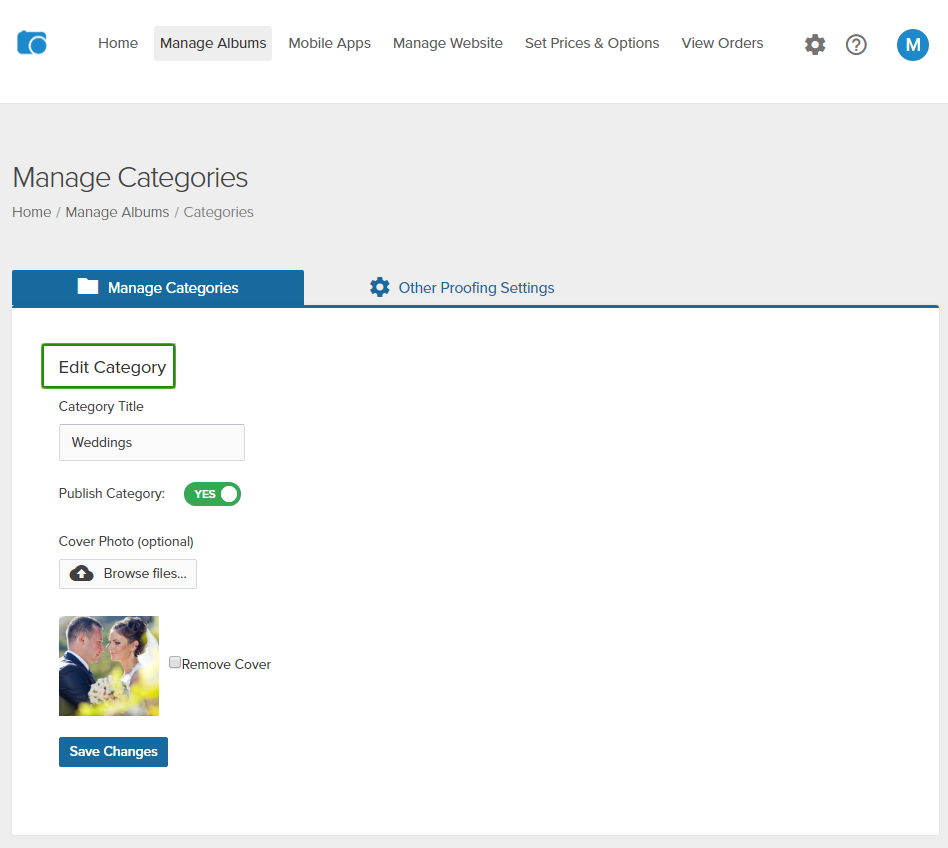Screen dimensions: 948x848
Task: Click Manage Albums breadcrumb link
Action: click(117, 212)
